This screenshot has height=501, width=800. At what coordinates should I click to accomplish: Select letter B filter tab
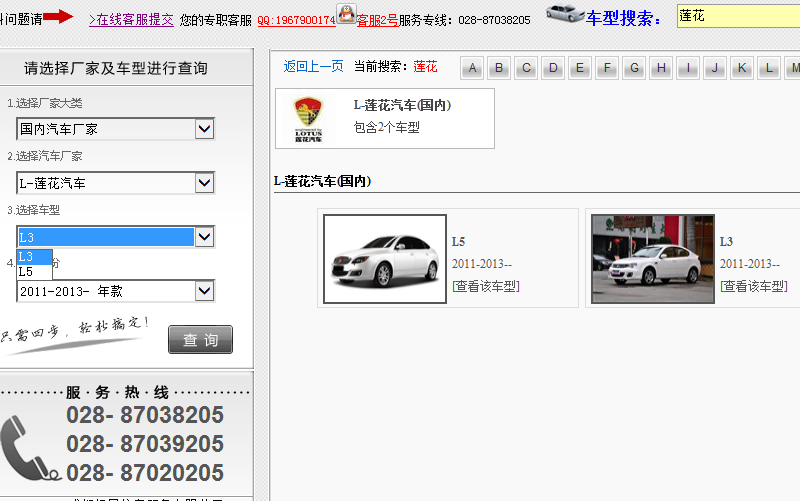point(499,68)
